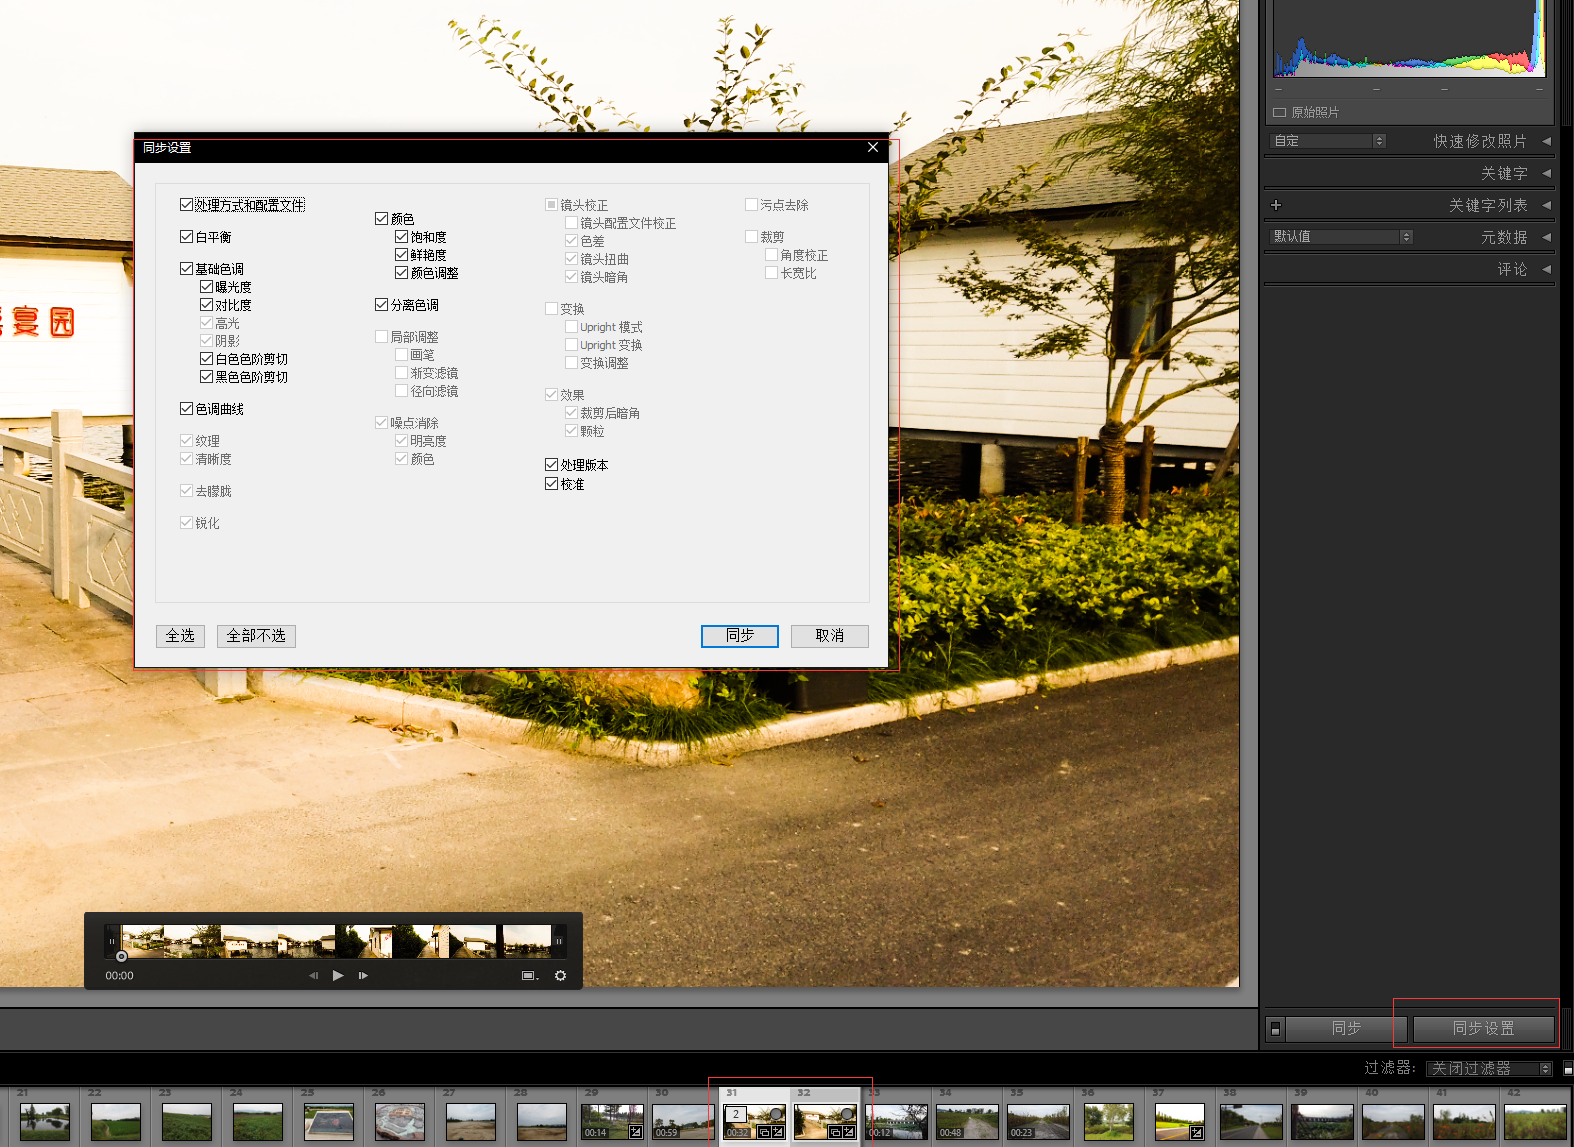This screenshot has height=1147, width=1574.
Task: Click the video scrubber playhead
Action: 121,956
